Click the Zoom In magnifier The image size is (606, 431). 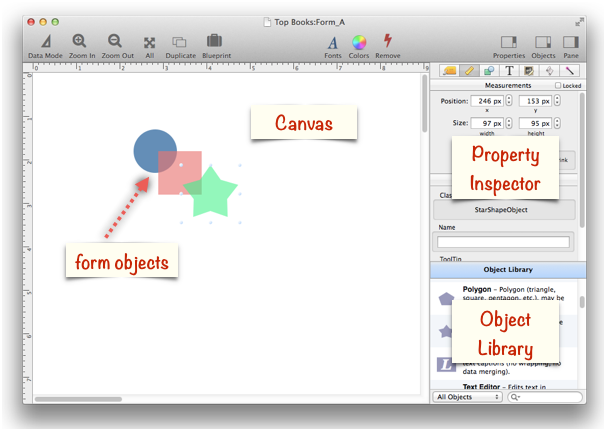(79, 41)
